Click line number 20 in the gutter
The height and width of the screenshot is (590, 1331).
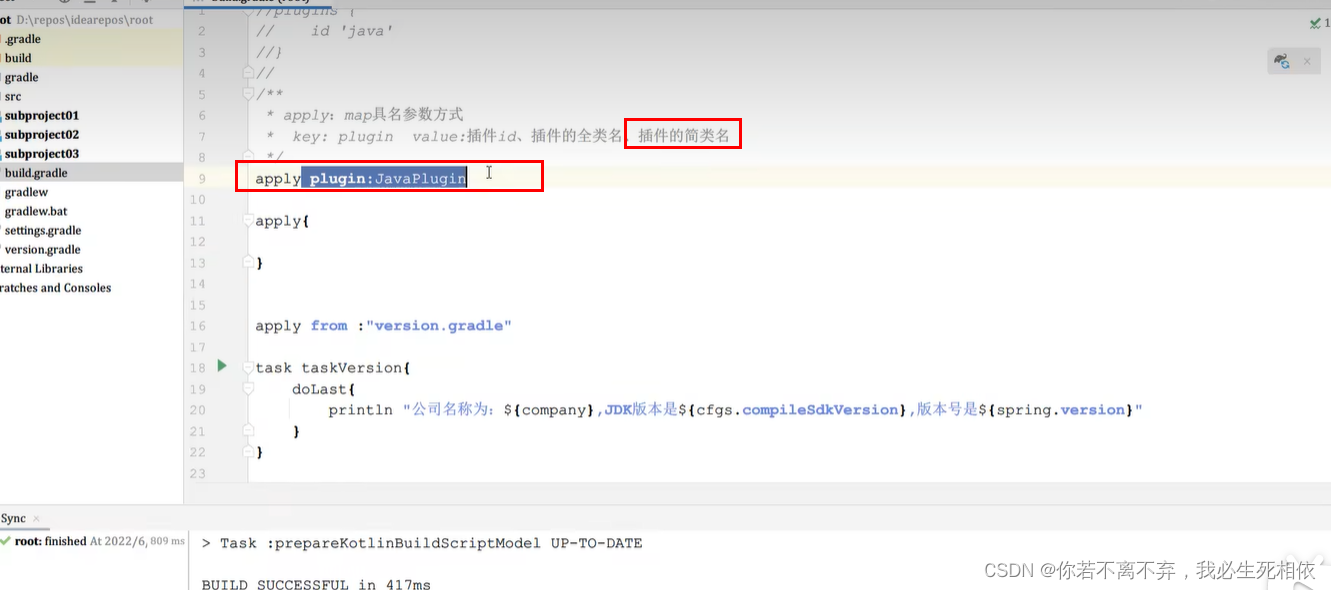click(x=197, y=410)
